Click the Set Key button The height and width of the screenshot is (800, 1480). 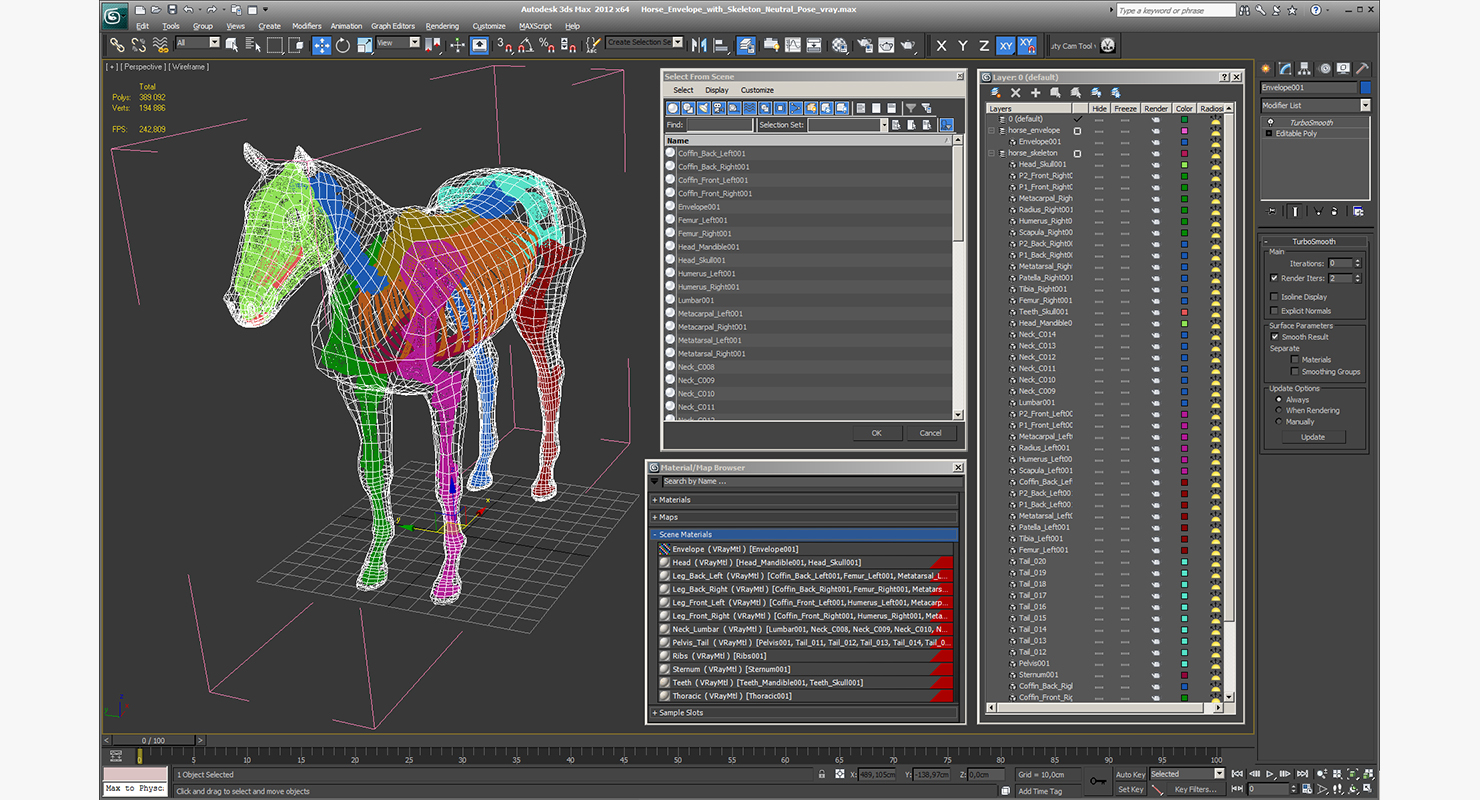click(x=1130, y=789)
